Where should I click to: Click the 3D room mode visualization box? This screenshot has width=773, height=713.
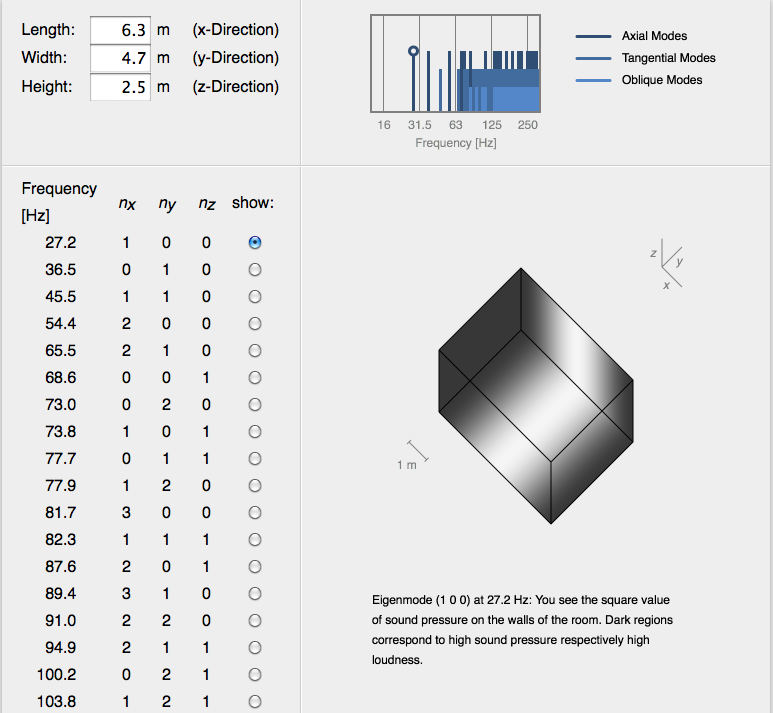click(536, 396)
